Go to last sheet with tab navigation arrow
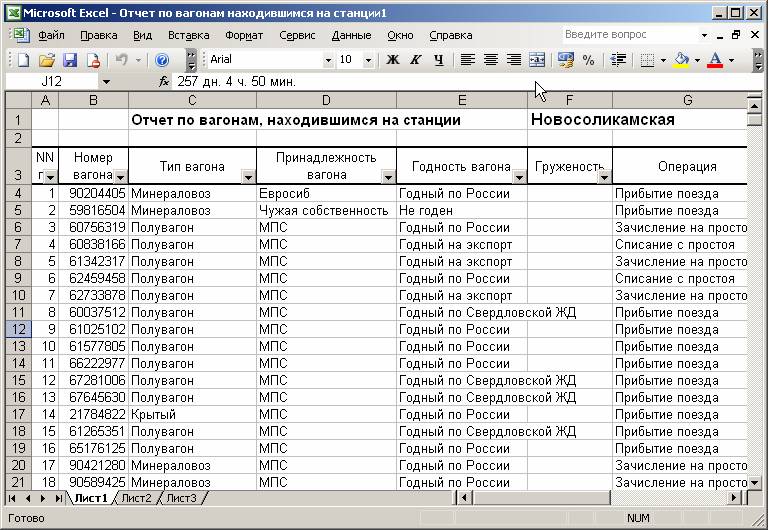Screen dimensions: 768x530 pyautogui.click(x=58, y=498)
